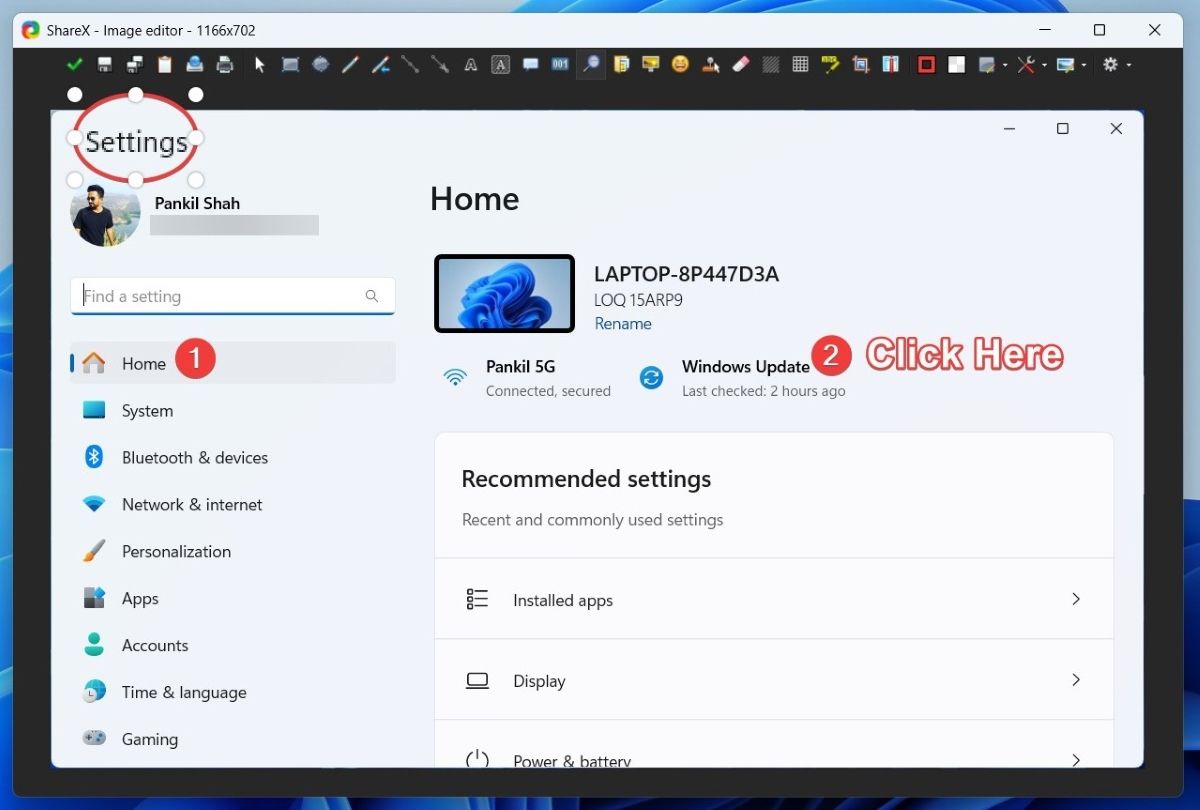The image size is (1200, 810).
Task: Select the Rectangle drawing tool
Action: pyautogui.click(x=290, y=64)
